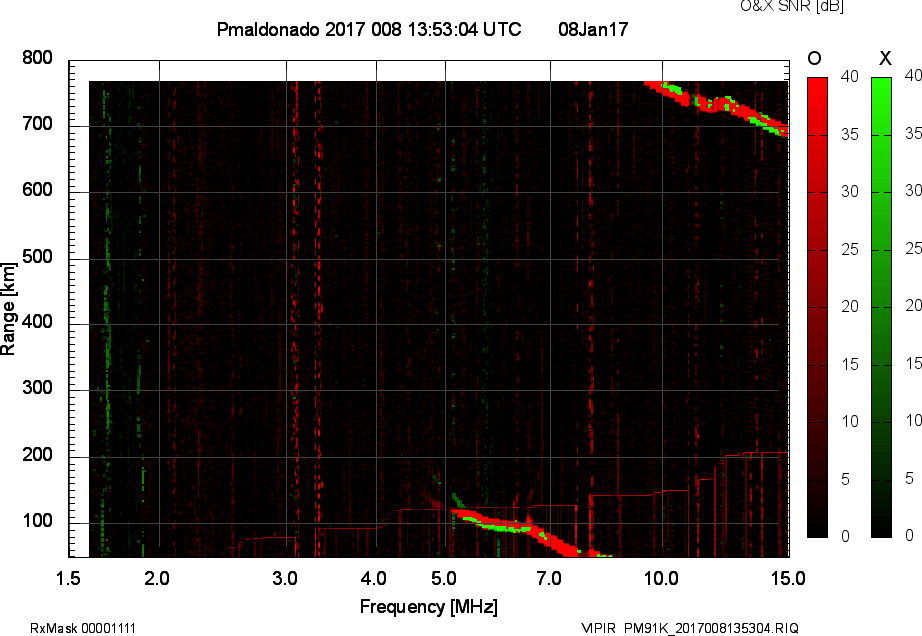Screen dimensions: 922x636
Task: Click the 'Range [km]' axis label
Action: [8, 309]
